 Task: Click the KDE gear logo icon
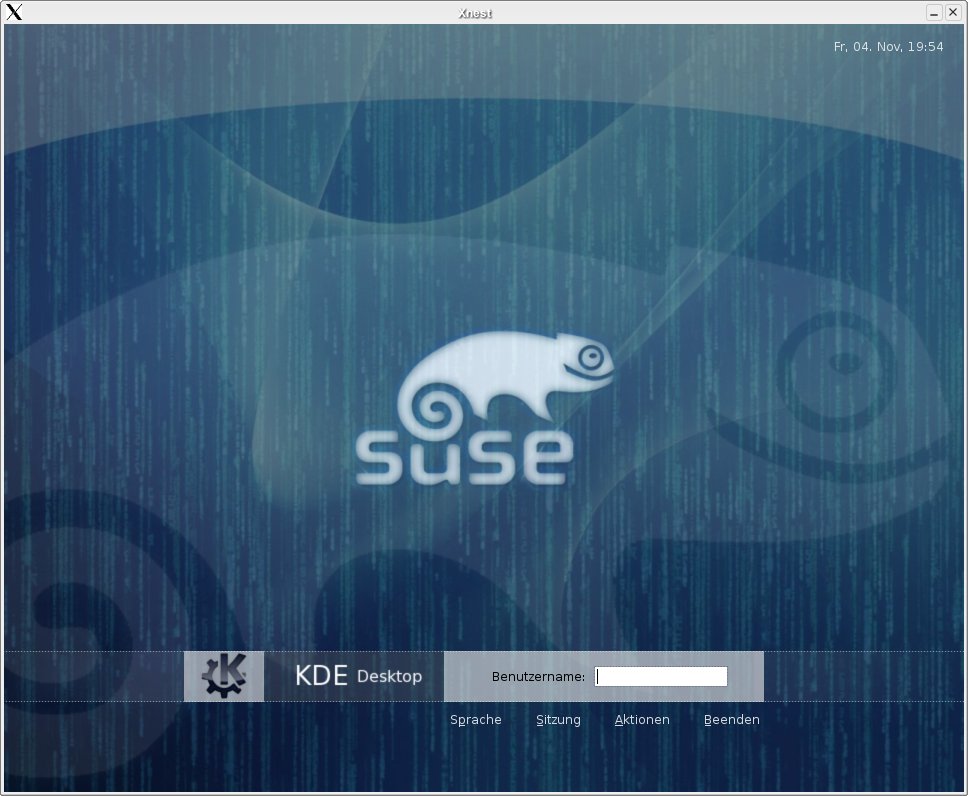pyautogui.click(x=223, y=676)
